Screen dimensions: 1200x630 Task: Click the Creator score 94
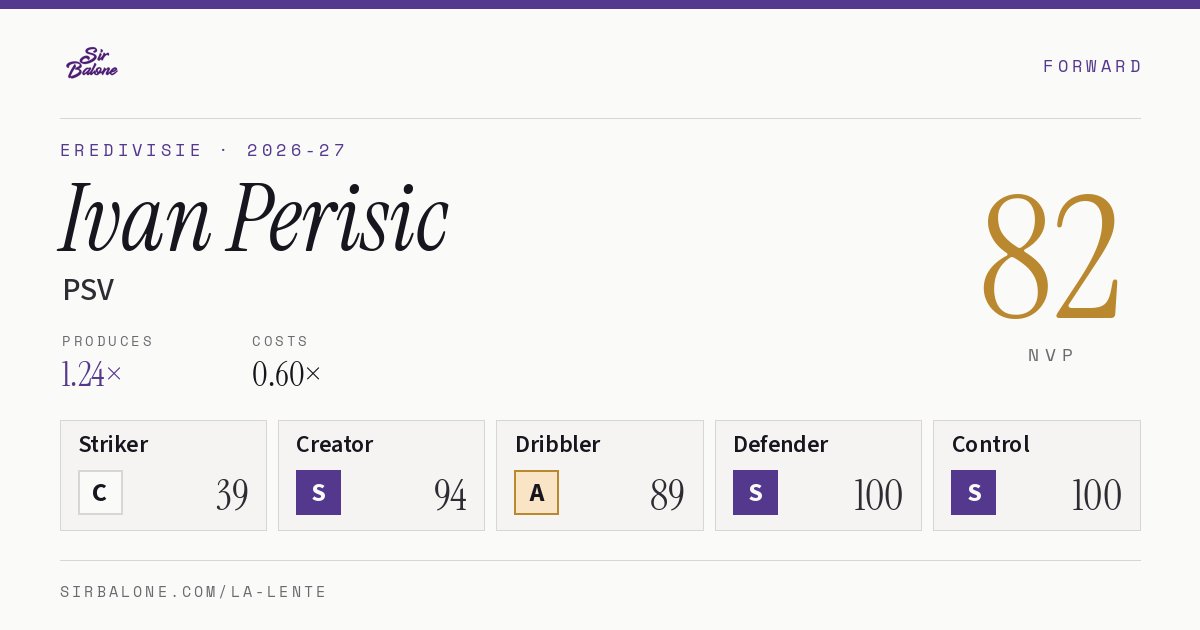point(450,494)
